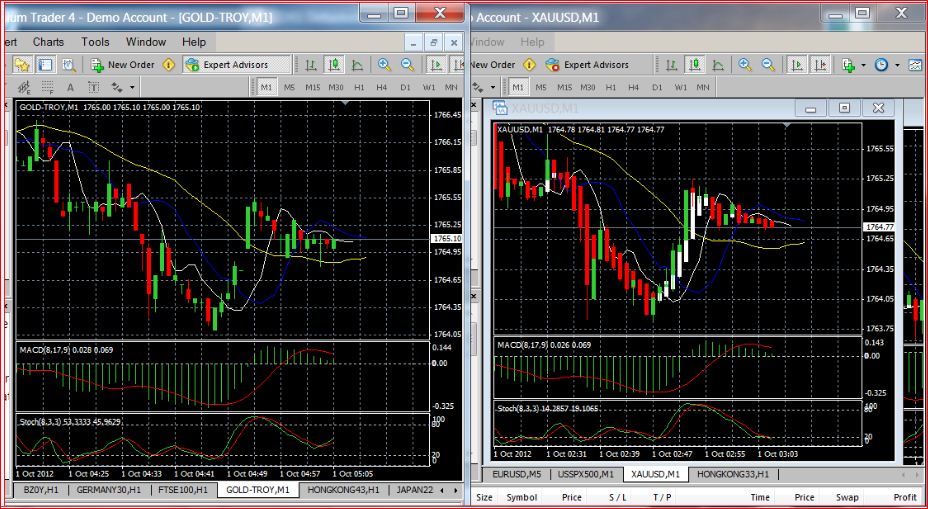Zoom out the chart in left window
The width and height of the screenshot is (928, 509).
click(x=408, y=65)
